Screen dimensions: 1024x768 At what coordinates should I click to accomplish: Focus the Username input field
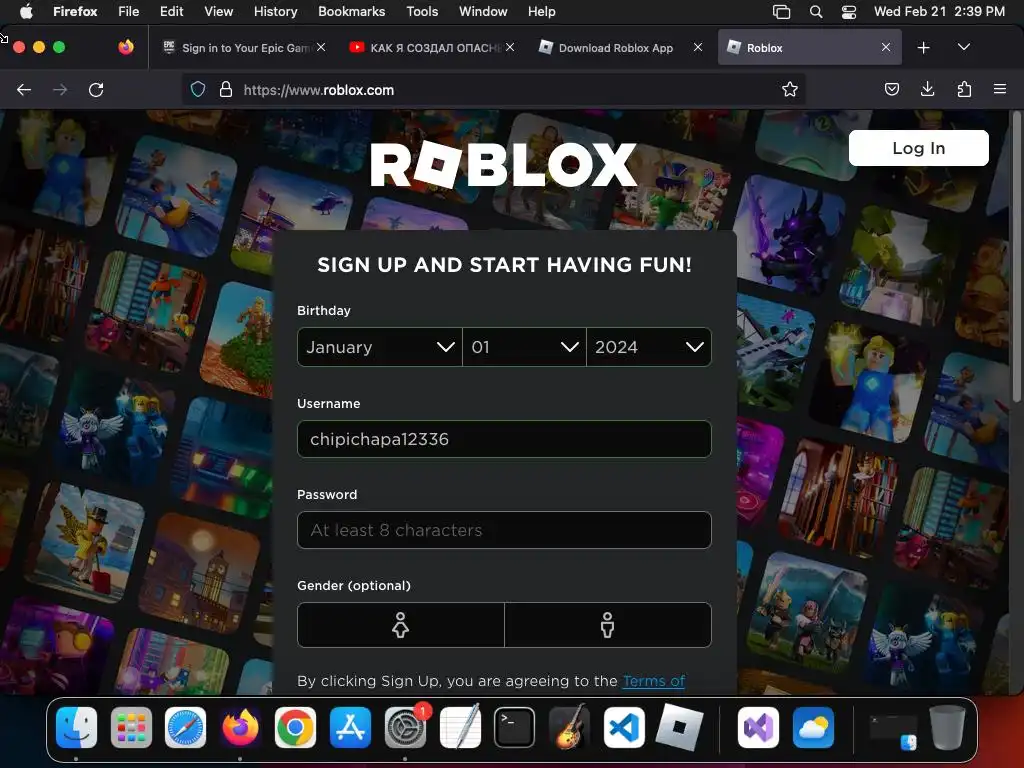click(x=504, y=439)
